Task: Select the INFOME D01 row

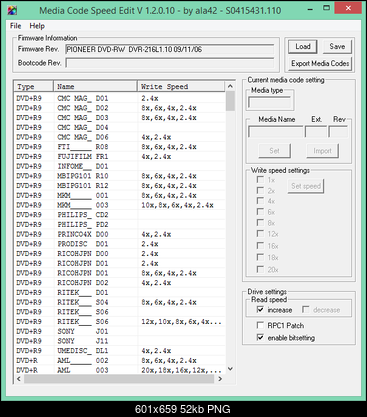Action: click(x=120, y=166)
